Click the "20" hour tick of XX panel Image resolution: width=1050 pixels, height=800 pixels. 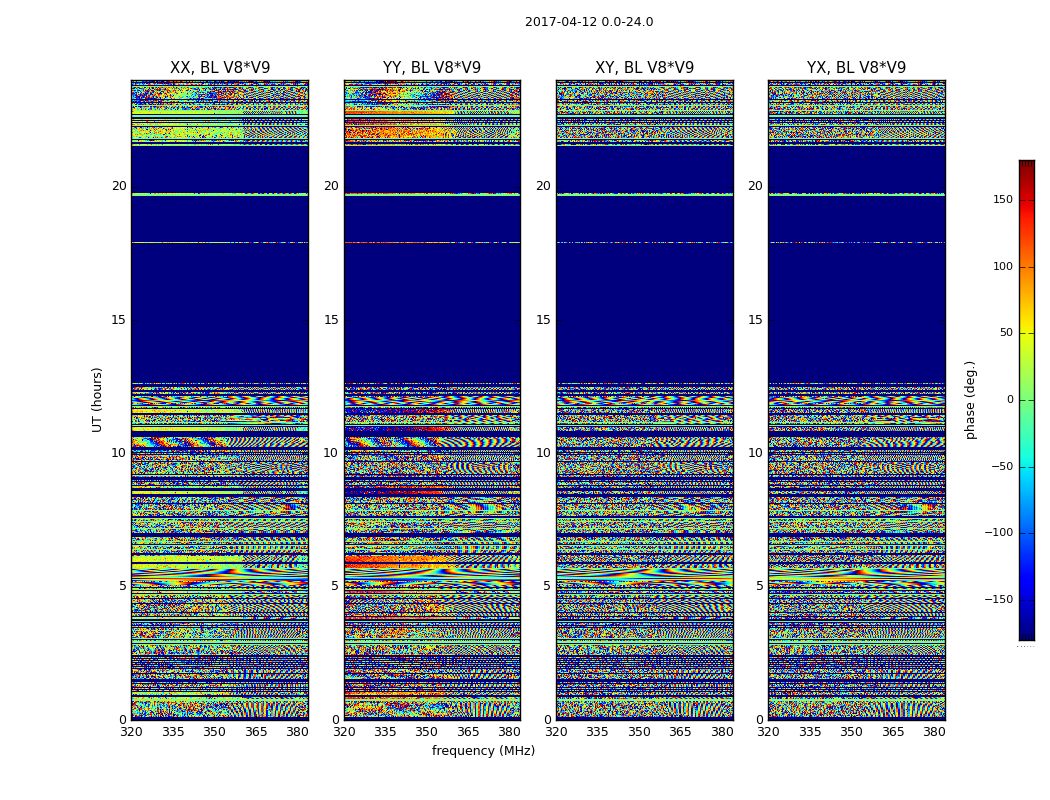point(119,186)
